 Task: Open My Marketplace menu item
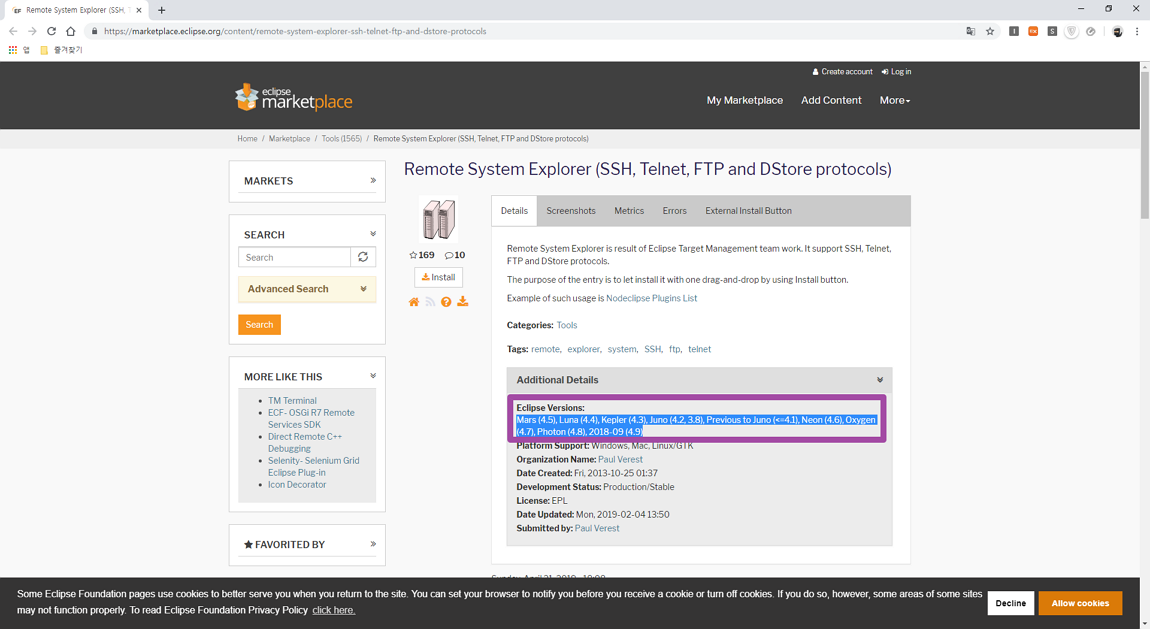coord(744,100)
